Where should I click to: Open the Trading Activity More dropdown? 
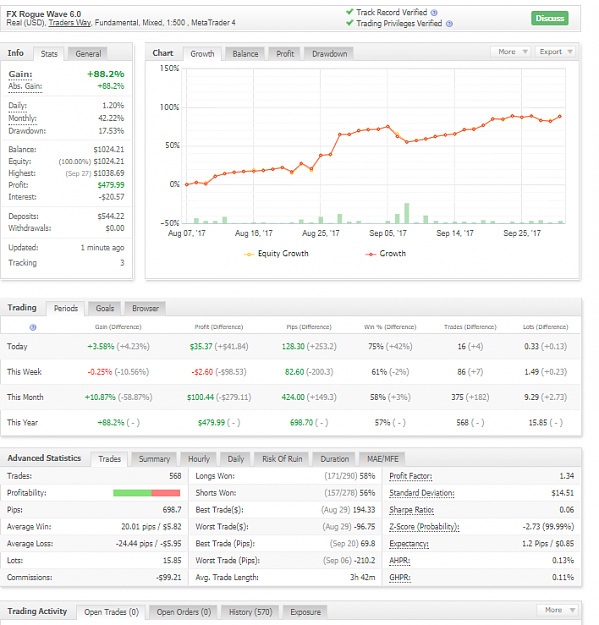[557, 610]
